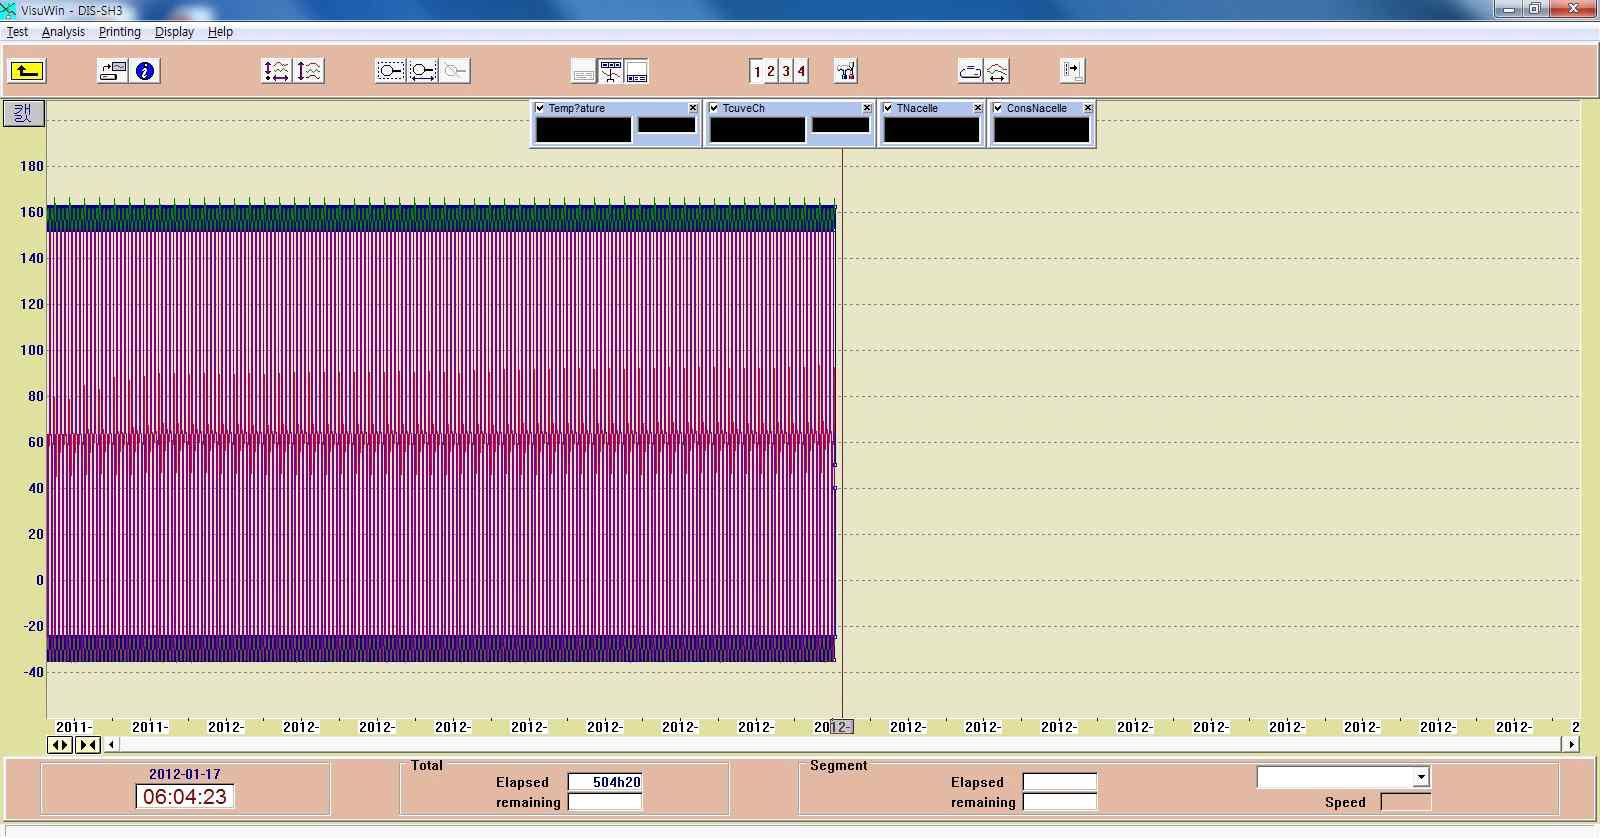Select page number 2 button

coord(771,71)
